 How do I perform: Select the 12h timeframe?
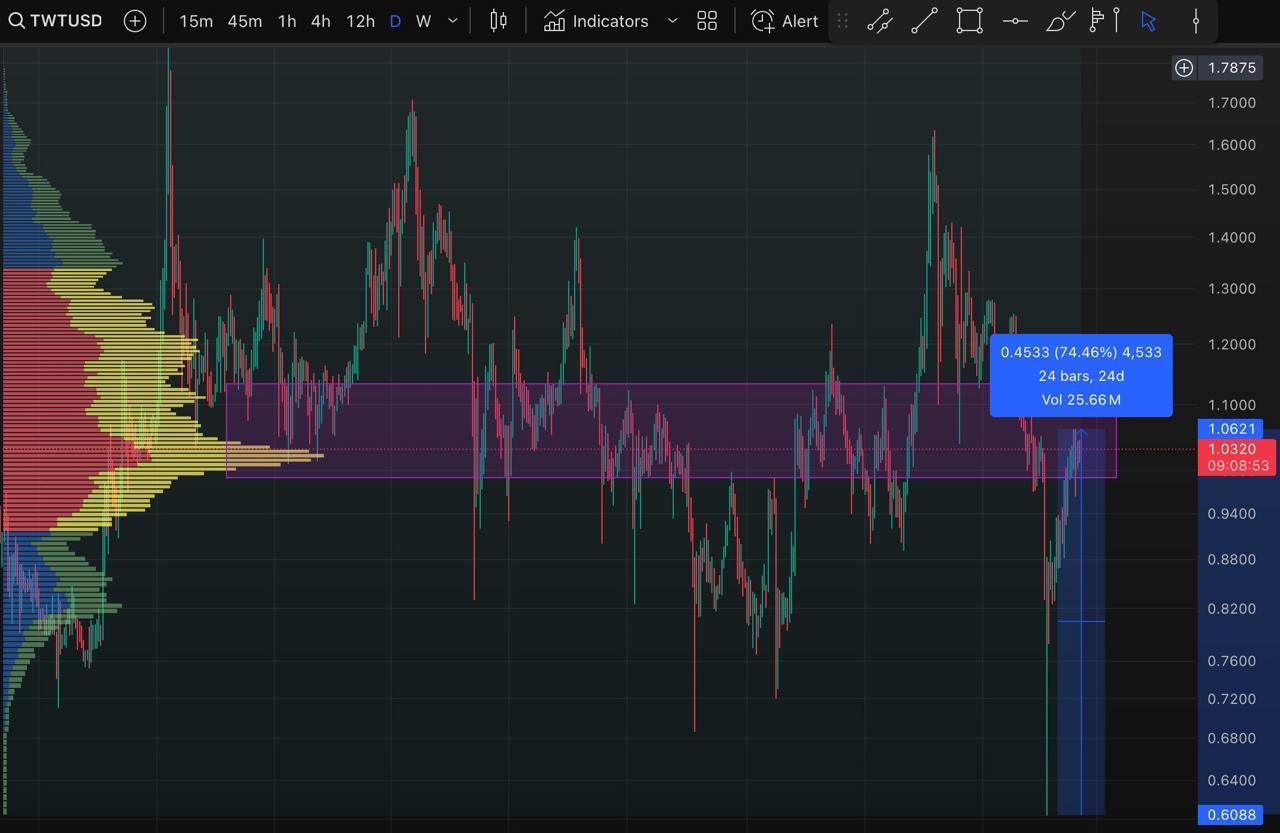pyautogui.click(x=360, y=20)
